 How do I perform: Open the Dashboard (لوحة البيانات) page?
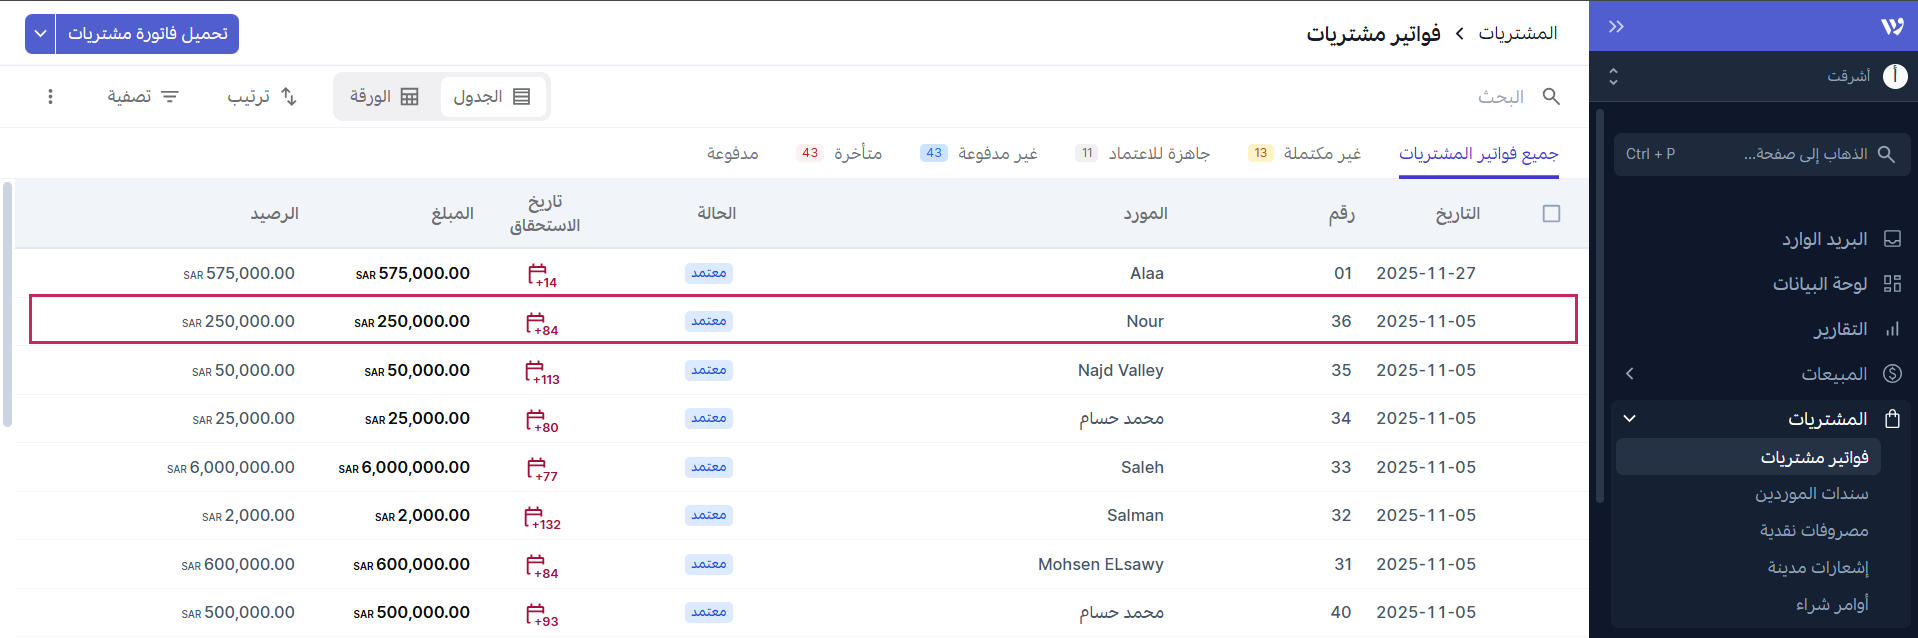(1820, 284)
